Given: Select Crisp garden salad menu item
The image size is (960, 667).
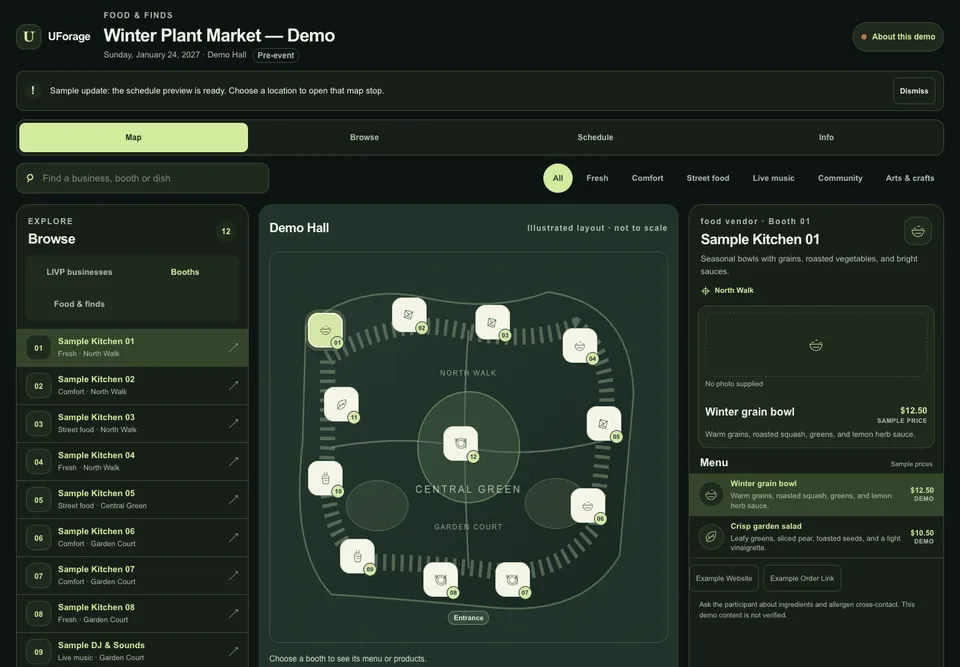Looking at the screenshot, I should pyautogui.click(x=816, y=537).
